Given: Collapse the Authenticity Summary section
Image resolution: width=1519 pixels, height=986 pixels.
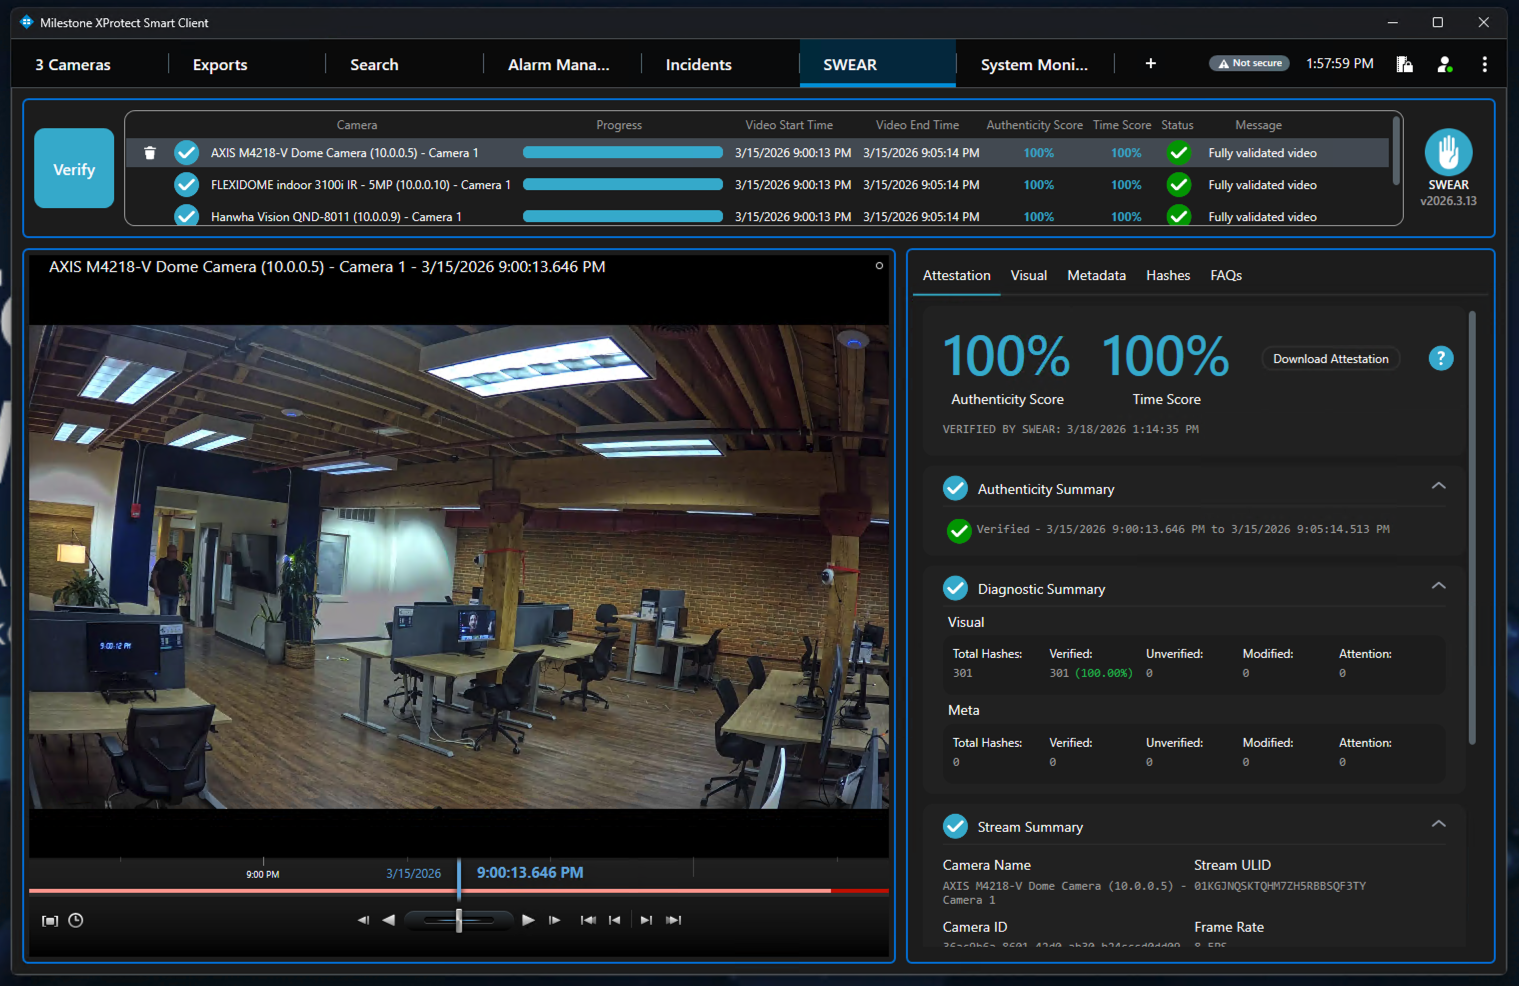Looking at the screenshot, I should 1438,486.
